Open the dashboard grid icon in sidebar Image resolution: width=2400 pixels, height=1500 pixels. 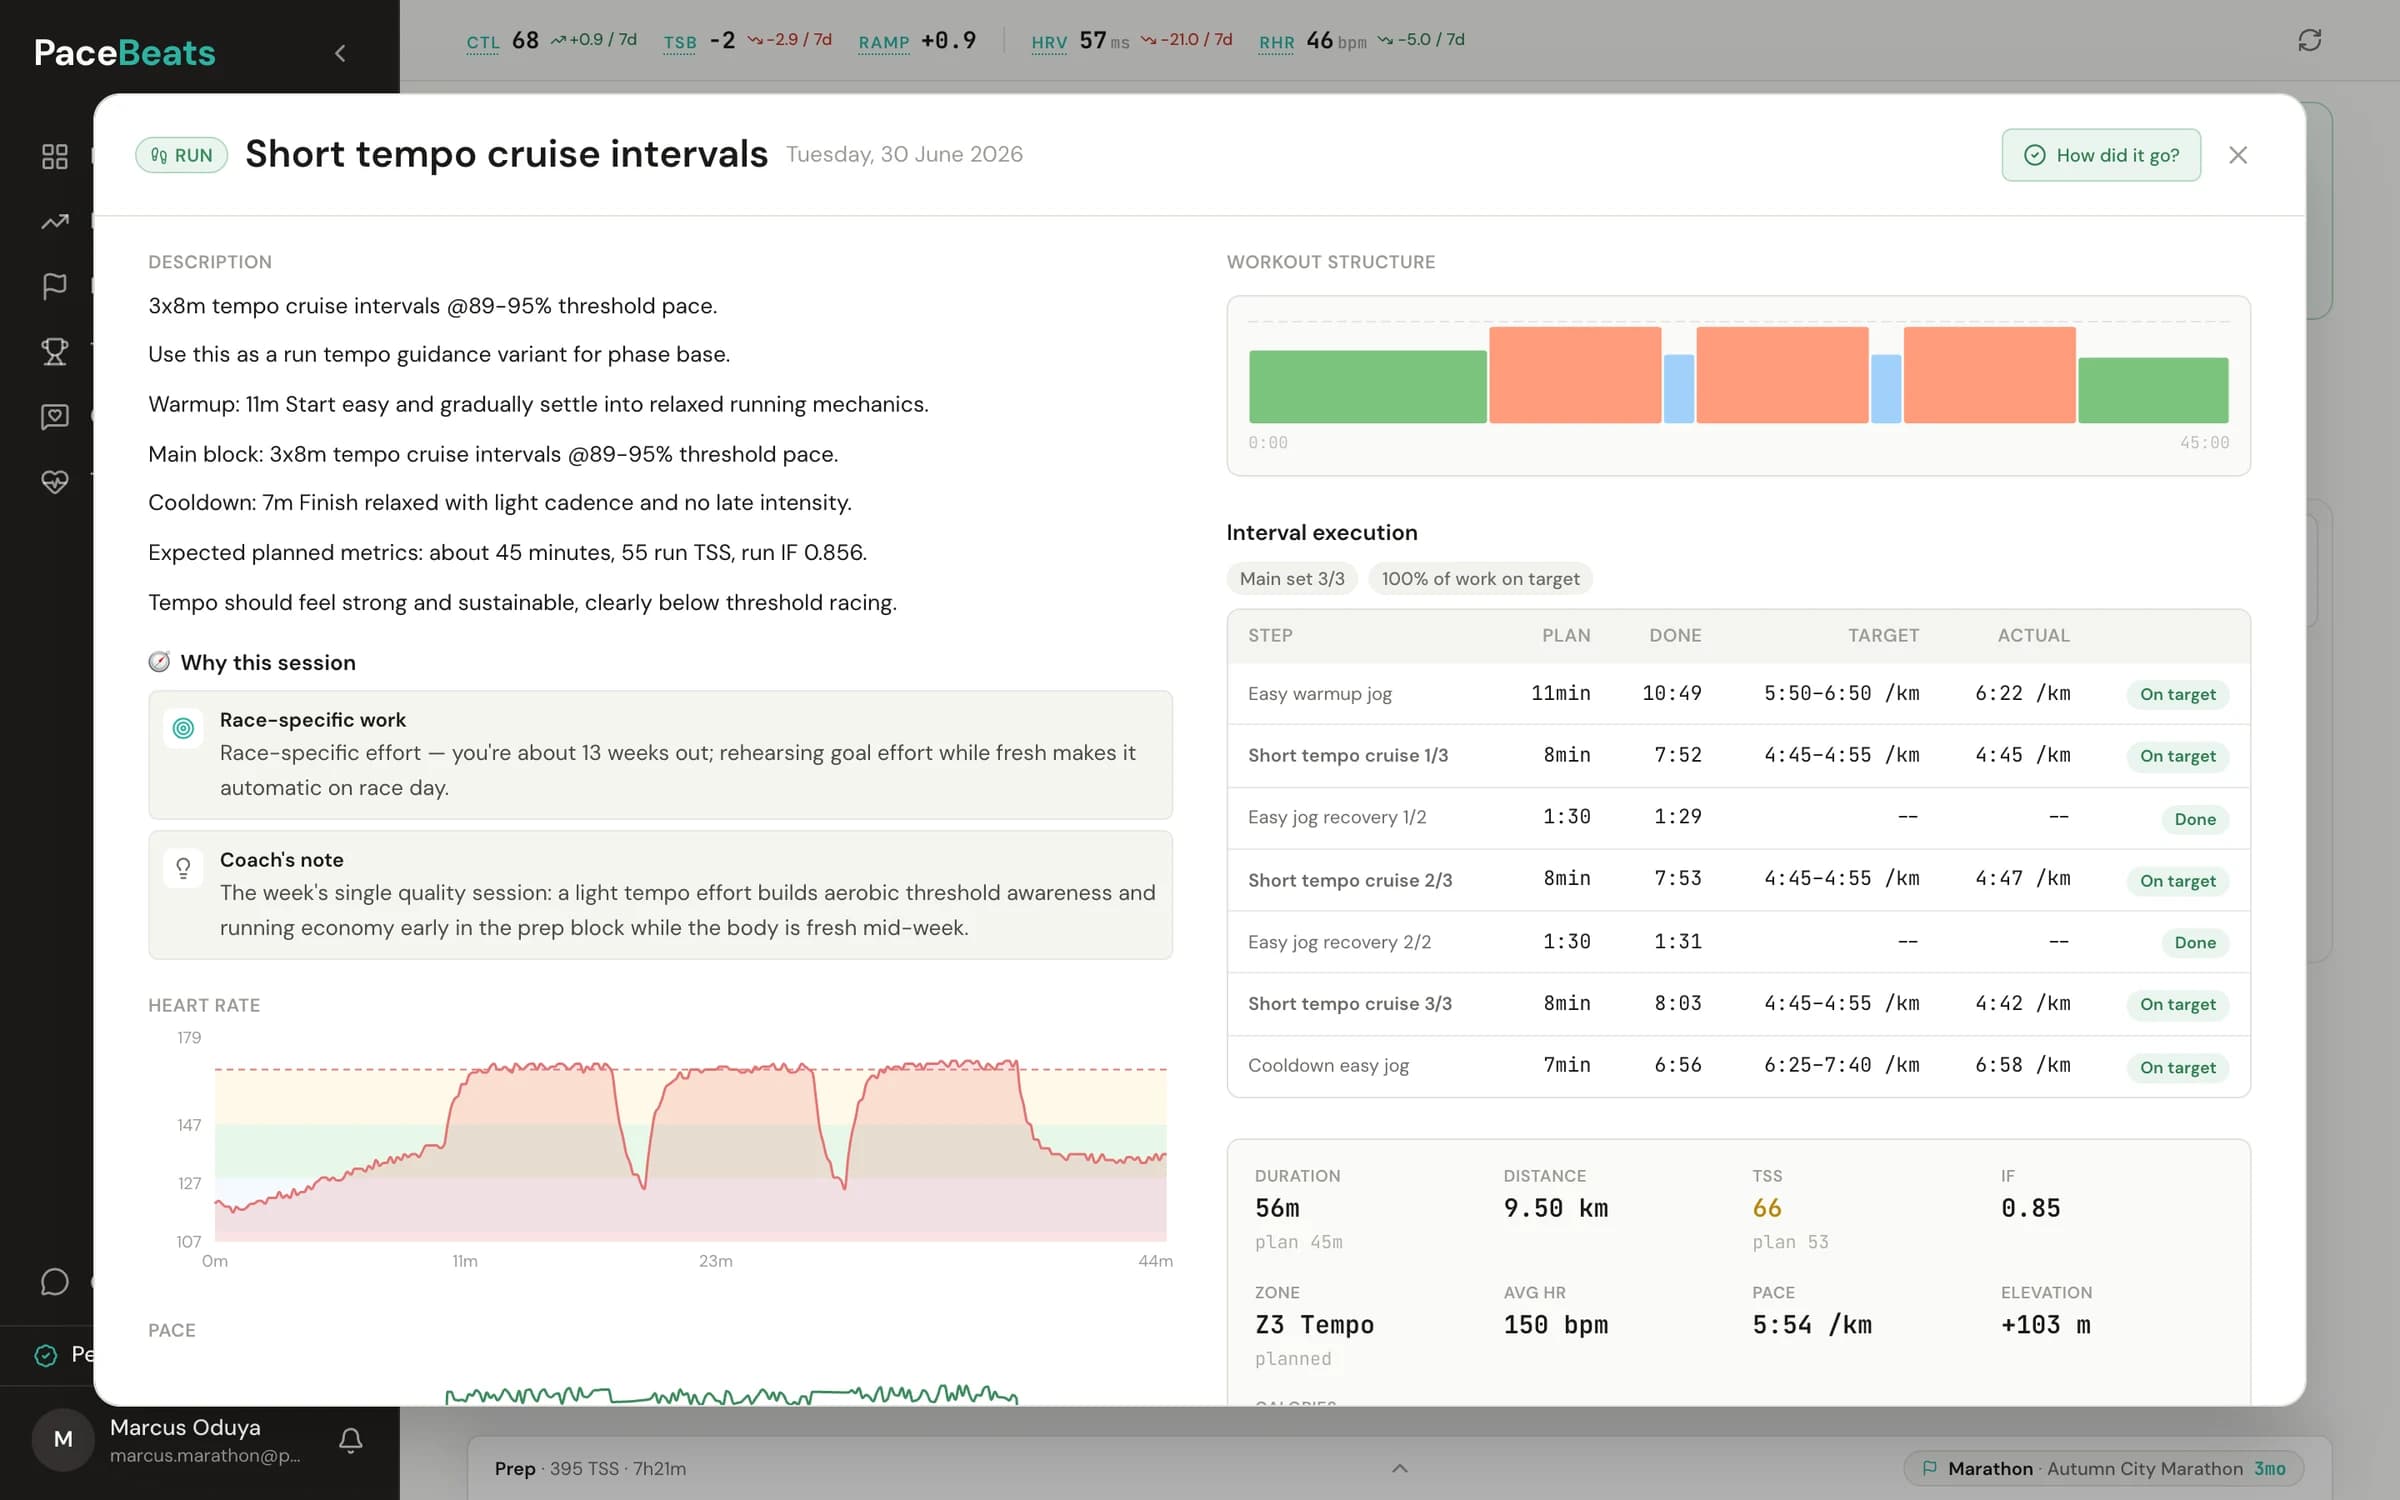(55, 156)
